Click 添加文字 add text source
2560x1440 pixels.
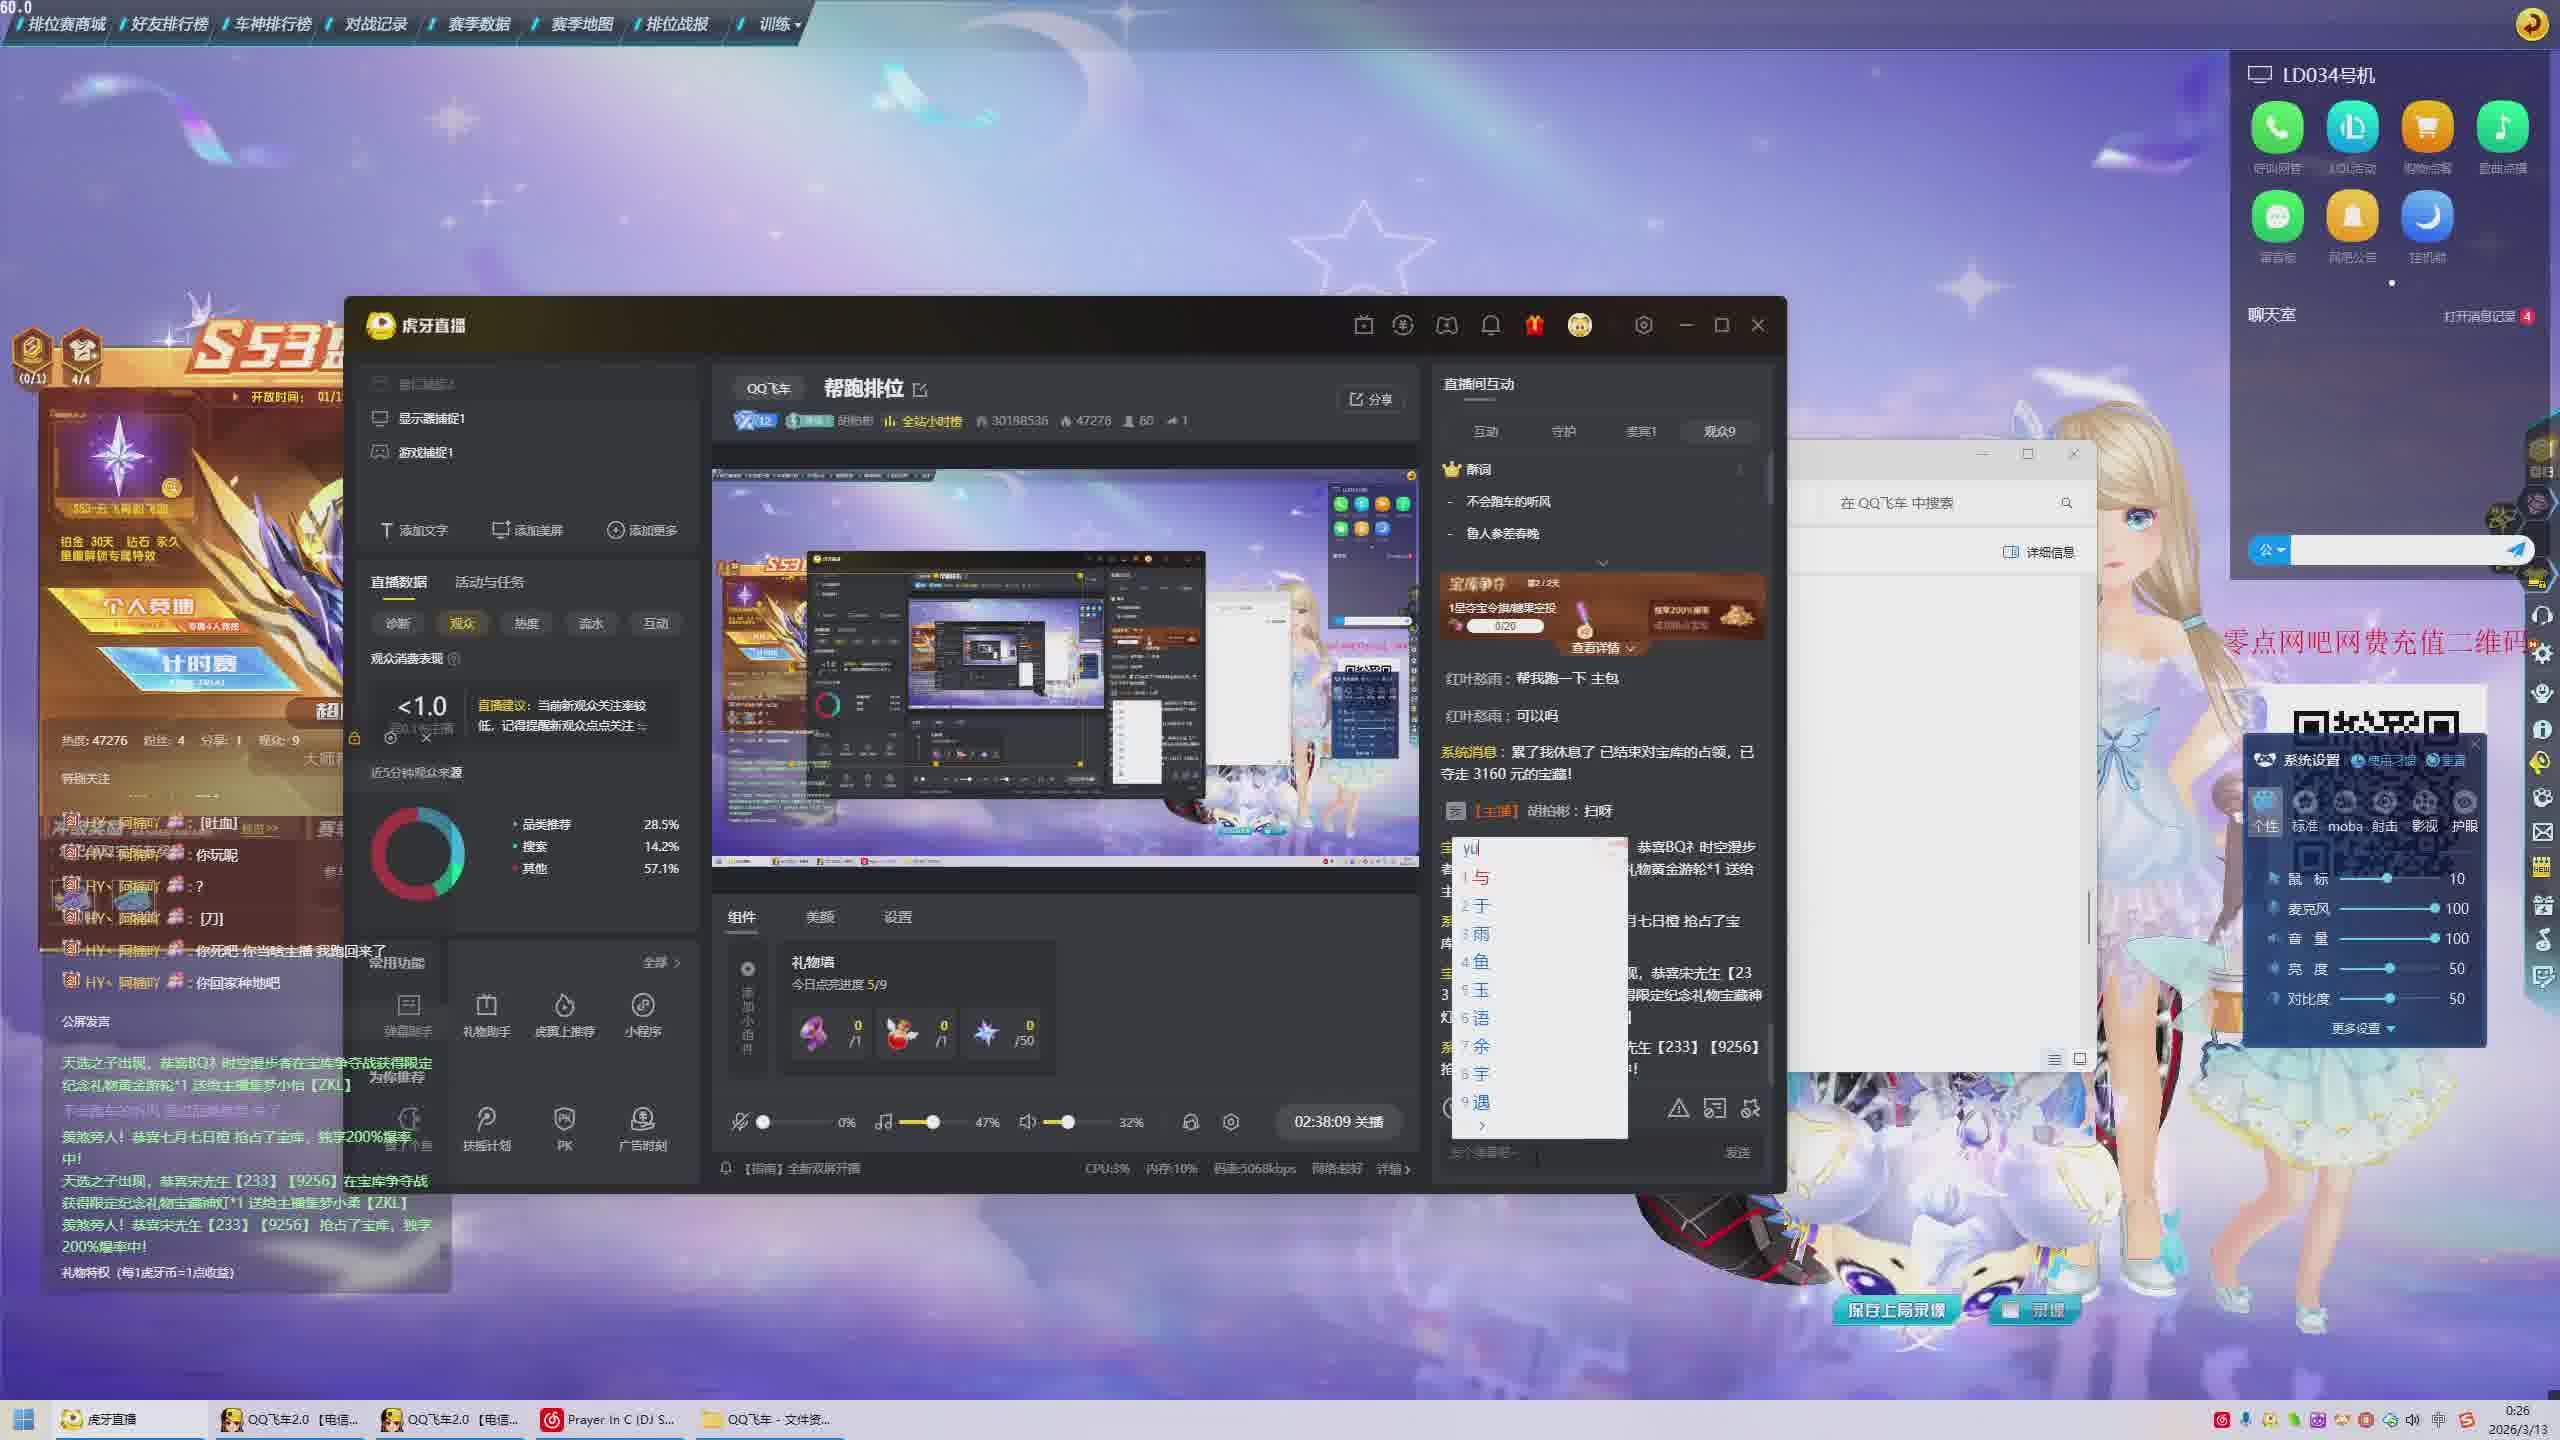(414, 530)
